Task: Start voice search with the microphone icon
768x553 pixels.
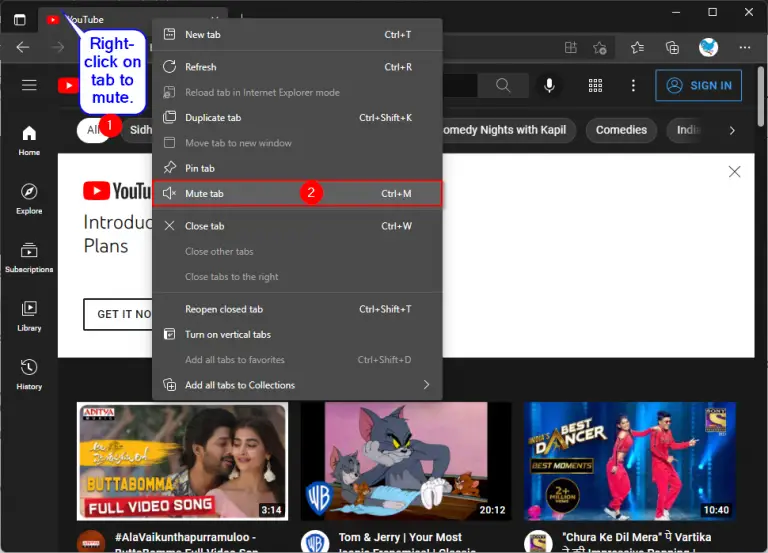Action: pyautogui.click(x=549, y=85)
